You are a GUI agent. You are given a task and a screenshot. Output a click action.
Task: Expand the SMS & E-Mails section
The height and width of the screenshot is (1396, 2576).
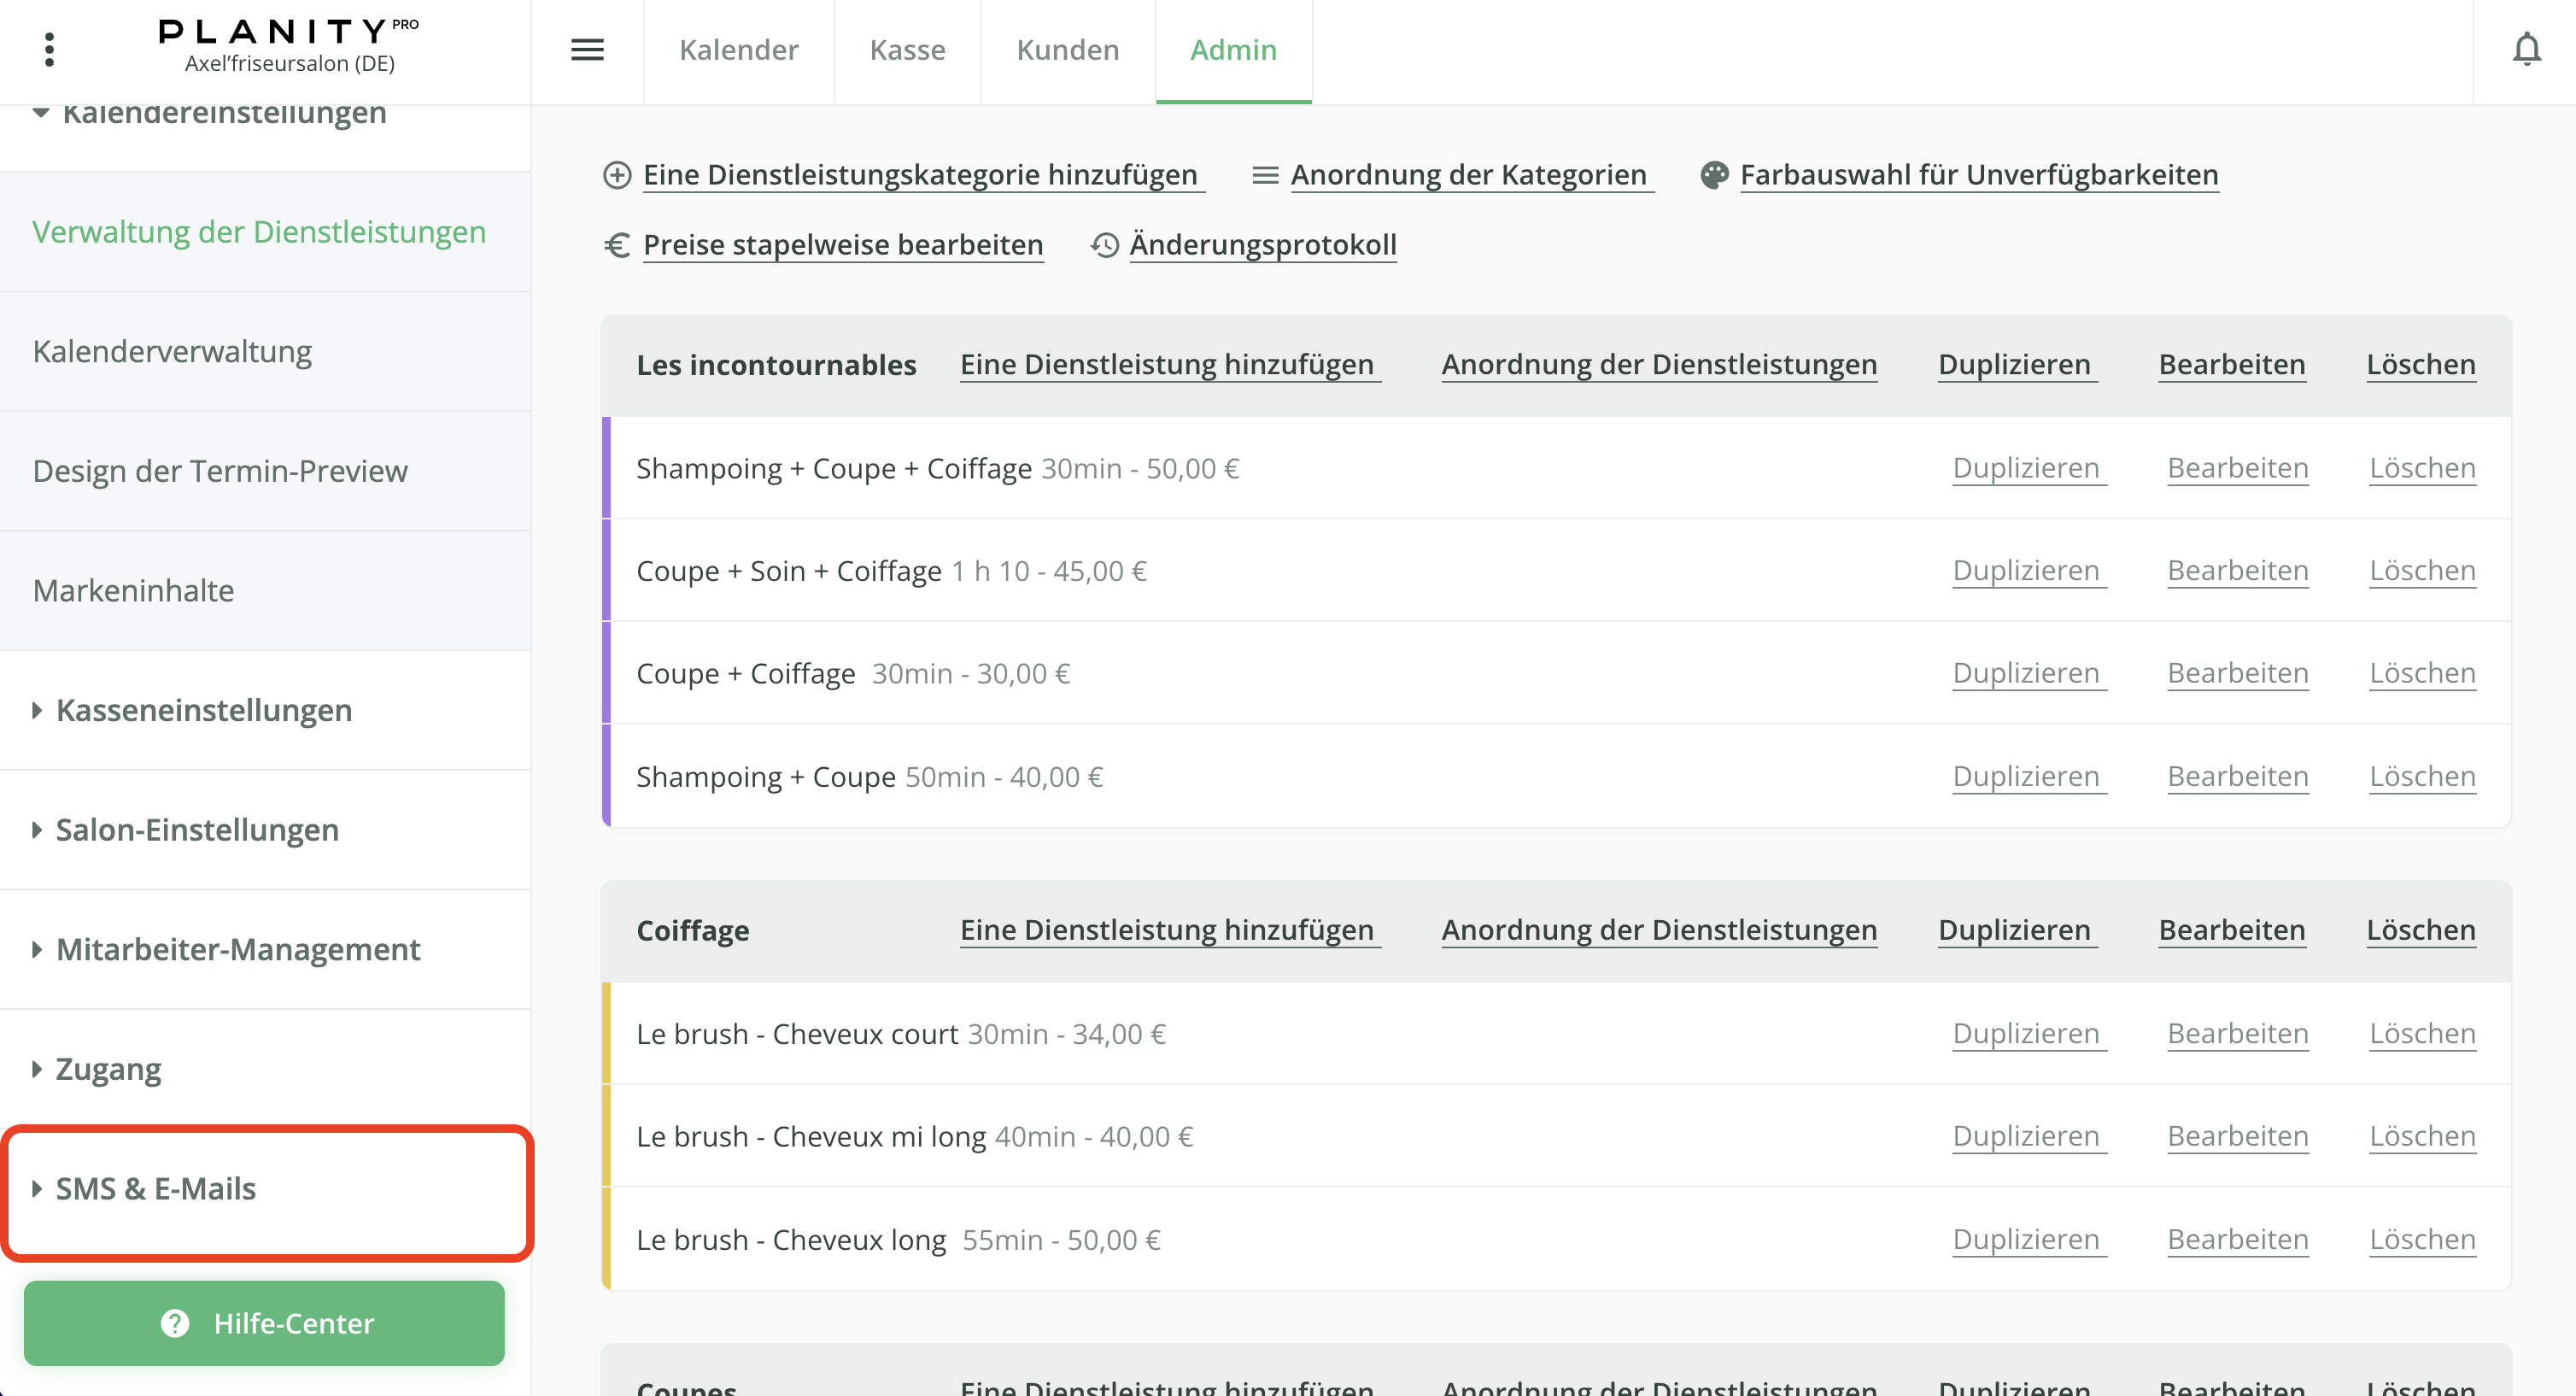[155, 1189]
